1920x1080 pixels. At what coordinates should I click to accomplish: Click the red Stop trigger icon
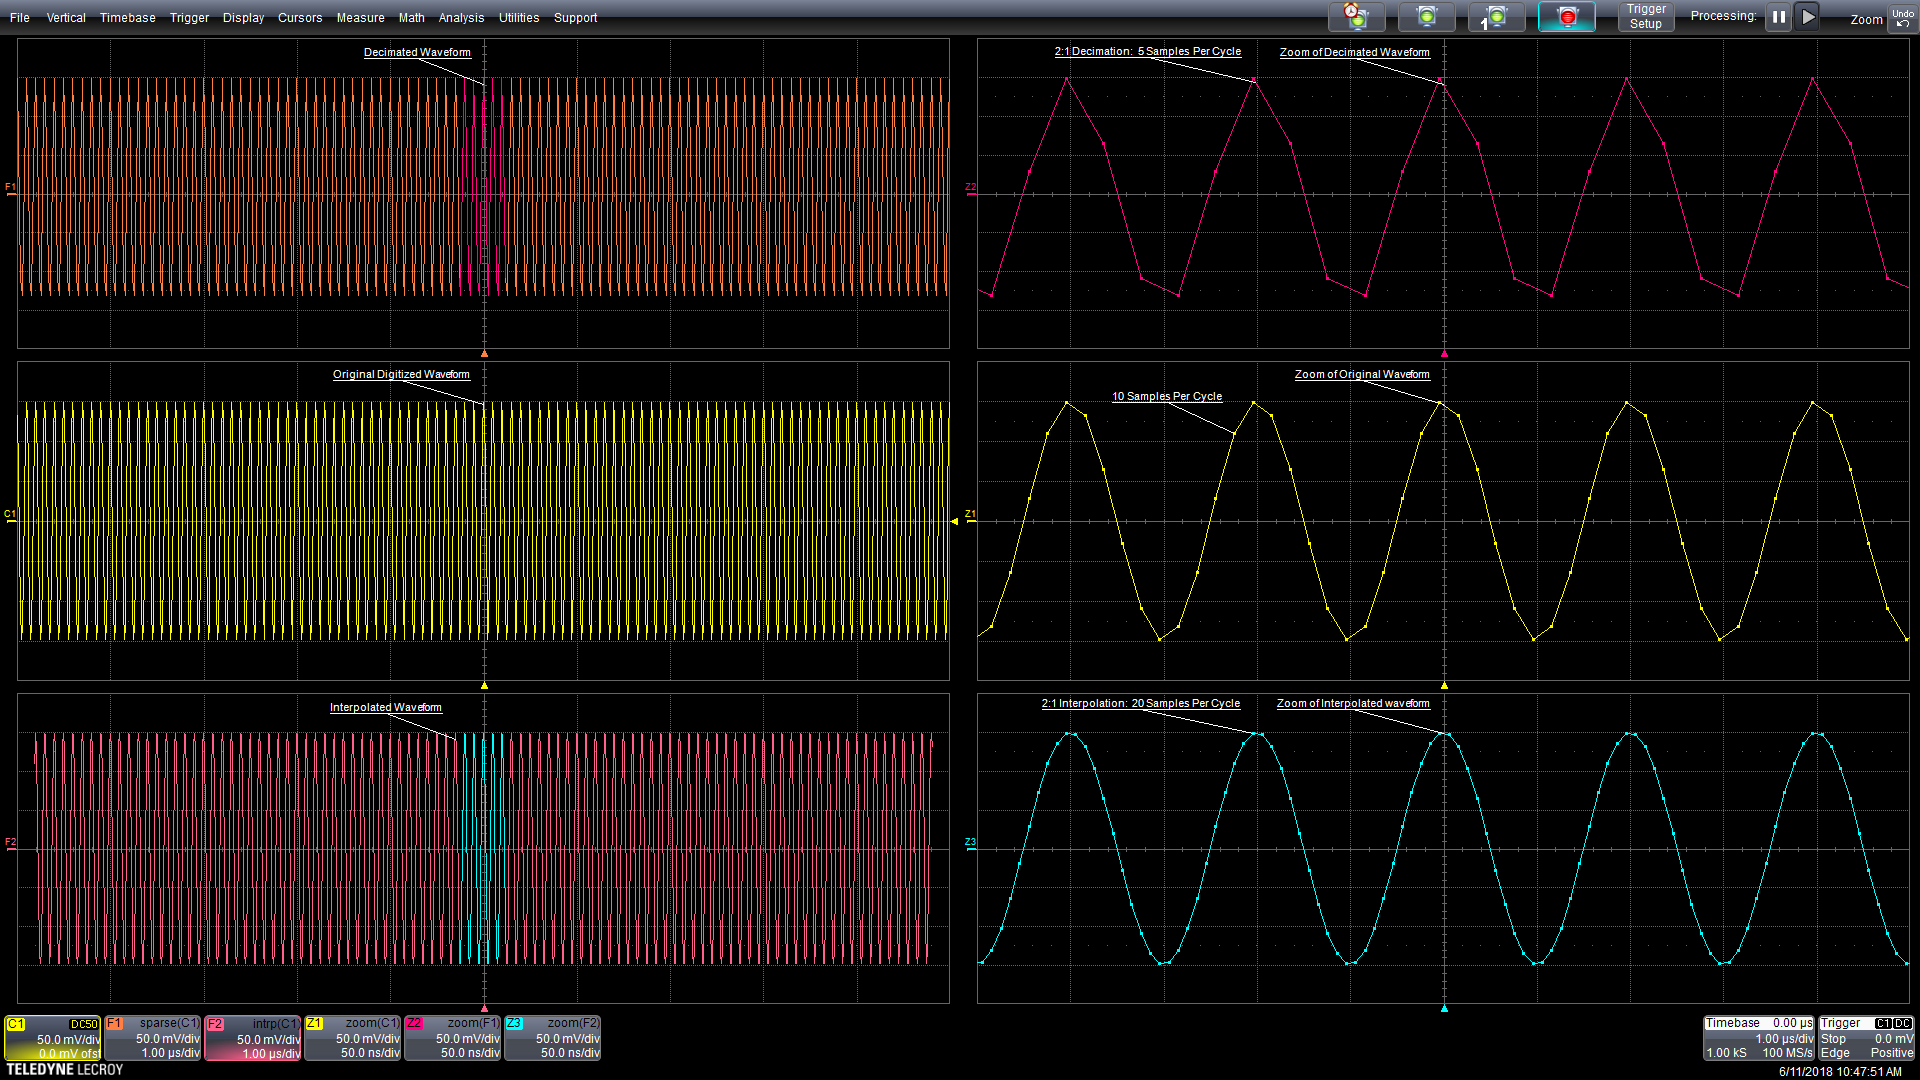(x=1566, y=17)
